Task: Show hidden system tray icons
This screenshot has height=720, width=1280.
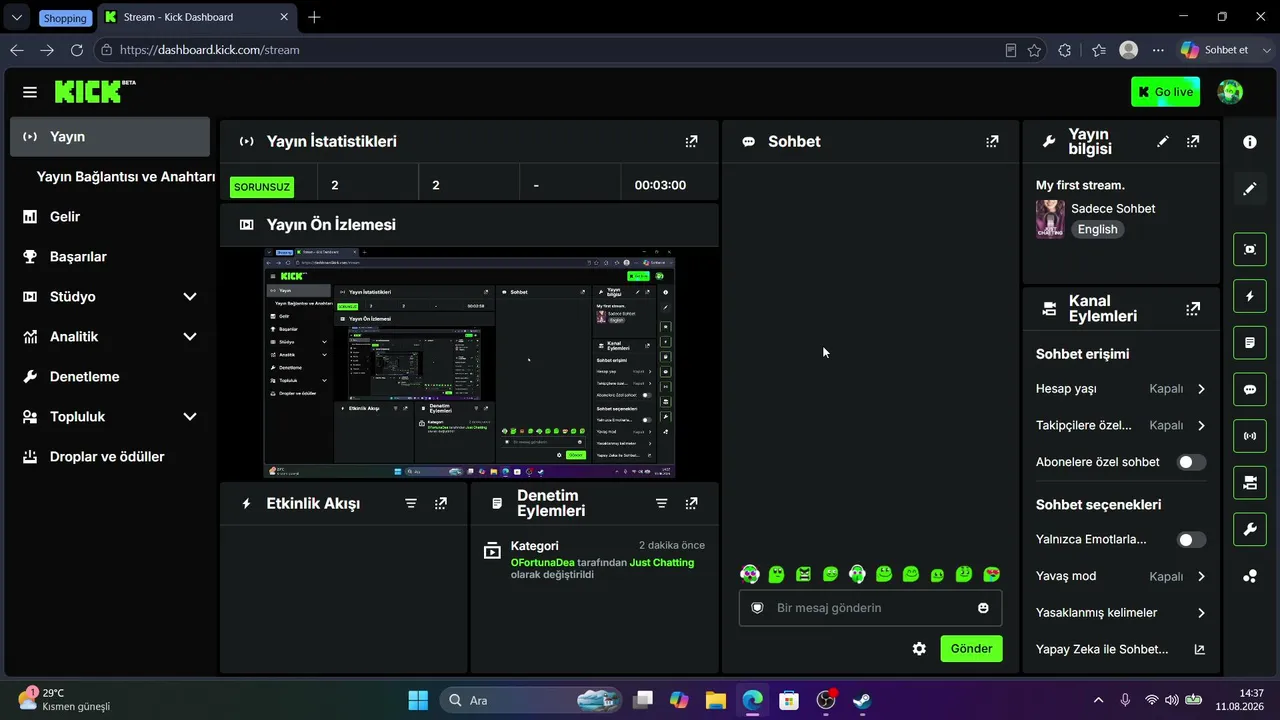Action: coord(1098,700)
